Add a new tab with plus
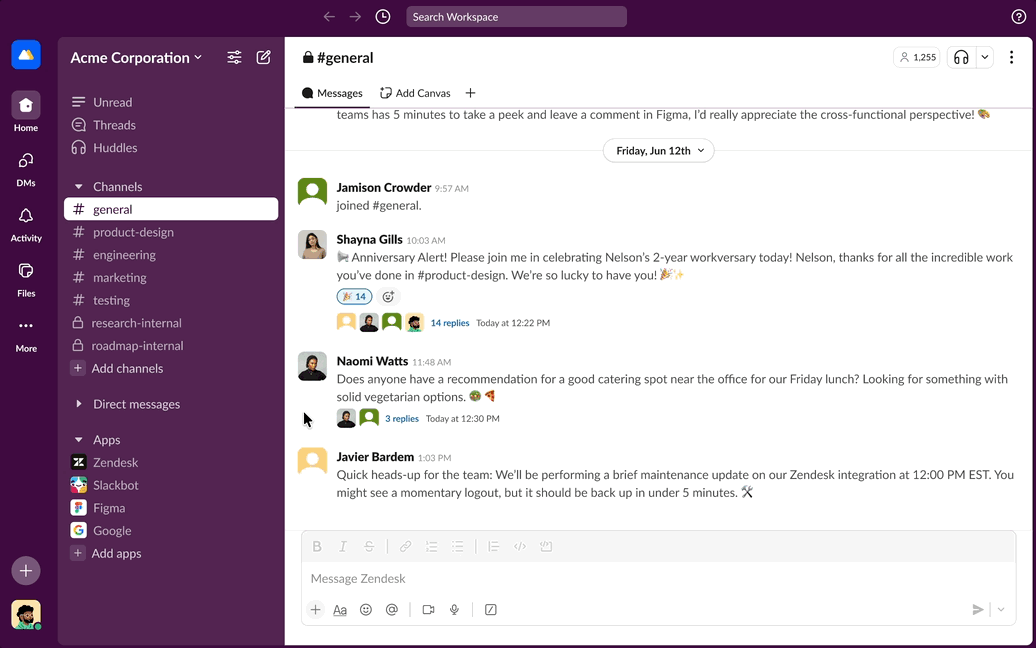1036x648 pixels. pyautogui.click(x=470, y=93)
